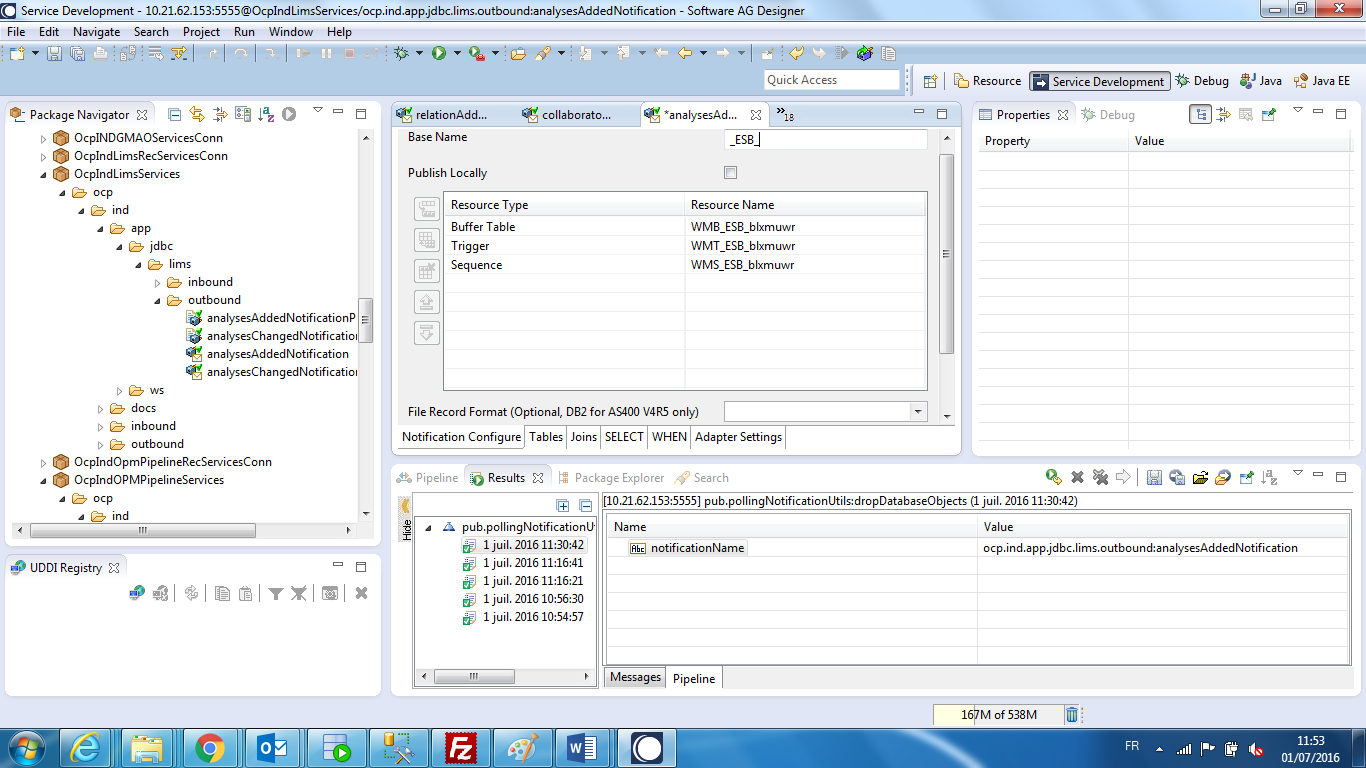Click the Quick Access search field
1366x768 pixels.
832,80
